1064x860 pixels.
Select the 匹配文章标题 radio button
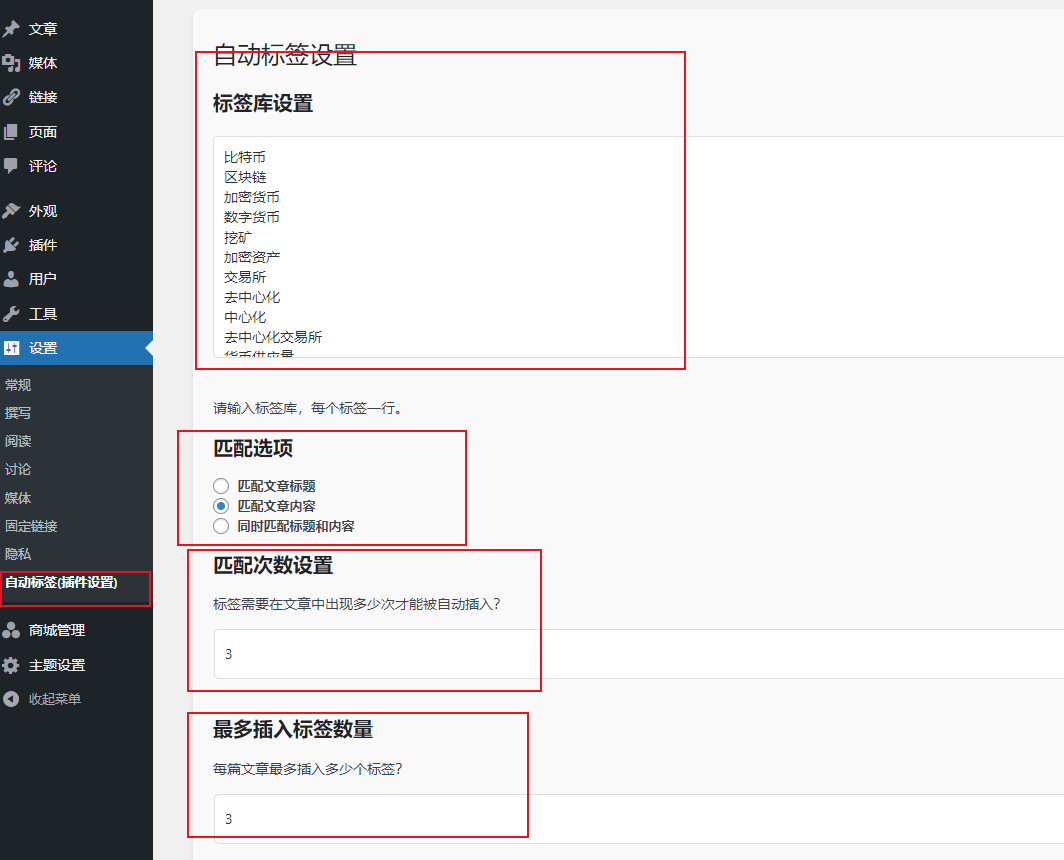pos(221,486)
